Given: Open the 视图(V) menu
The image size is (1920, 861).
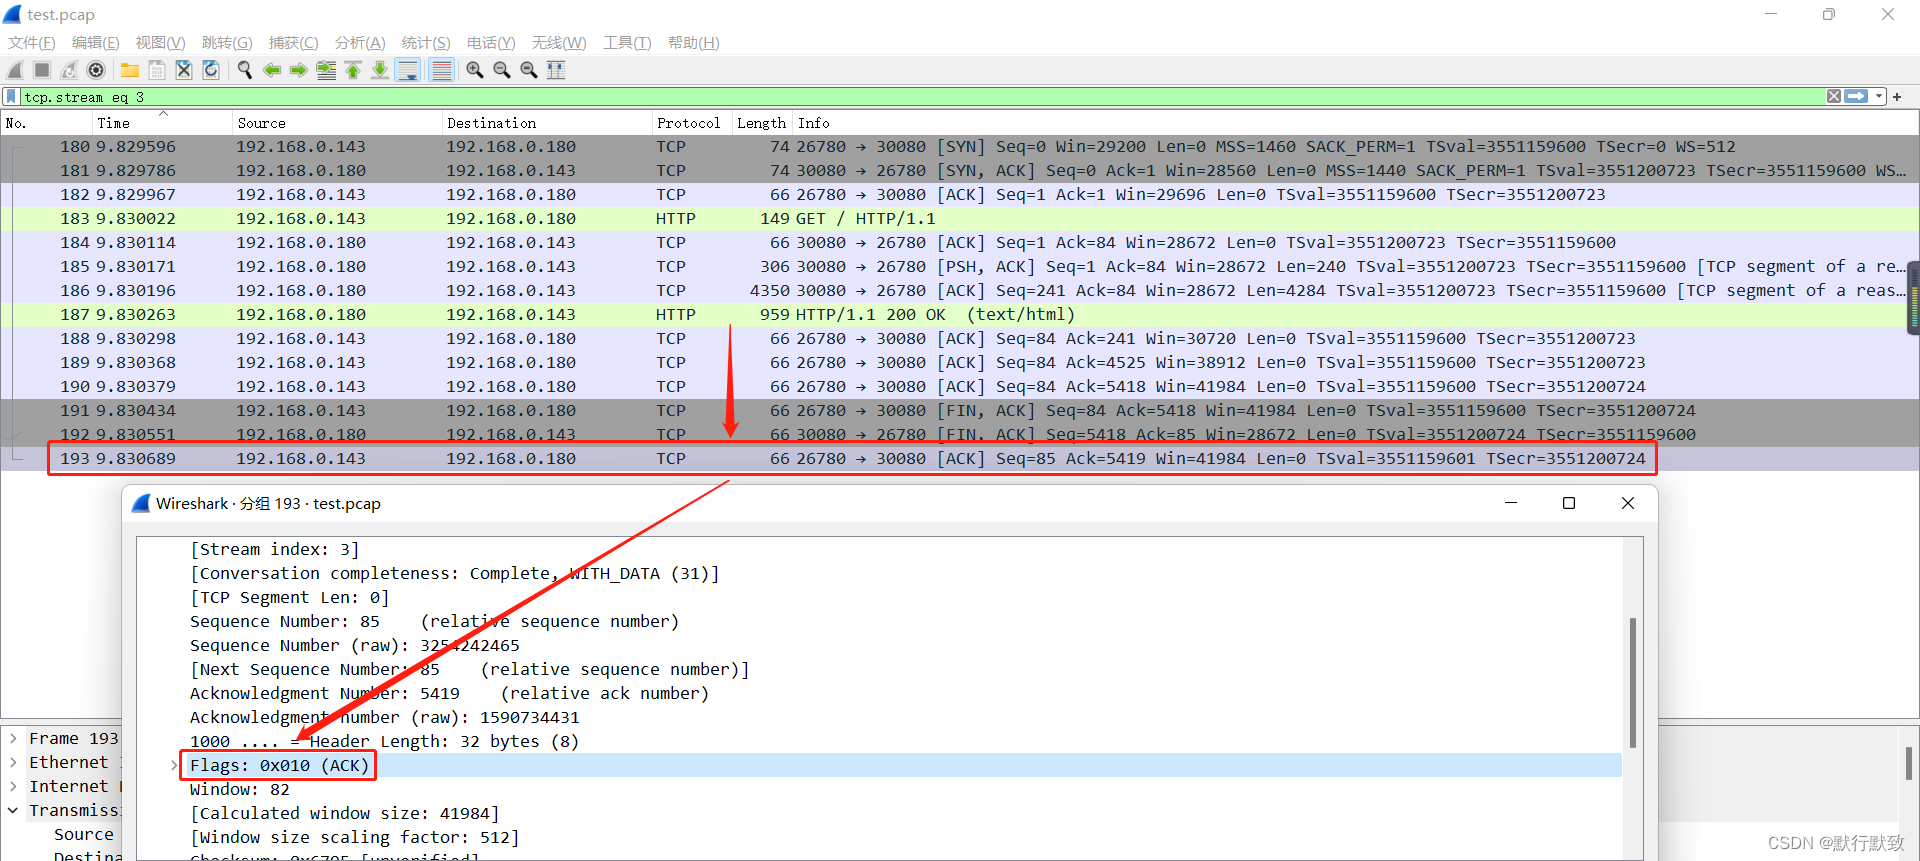Looking at the screenshot, I should click(x=161, y=43).
